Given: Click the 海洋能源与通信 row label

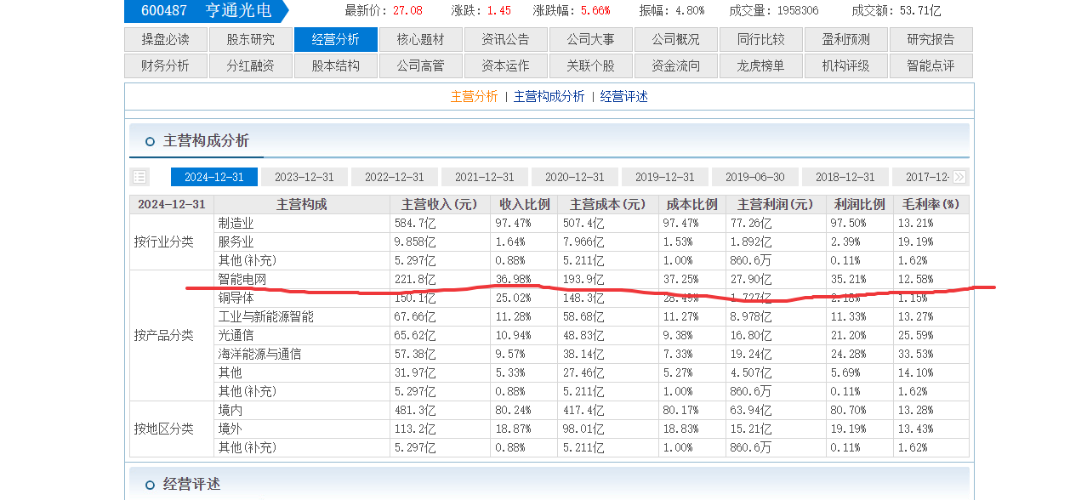Looking at the screenshot, I should (x=260, y=354).
